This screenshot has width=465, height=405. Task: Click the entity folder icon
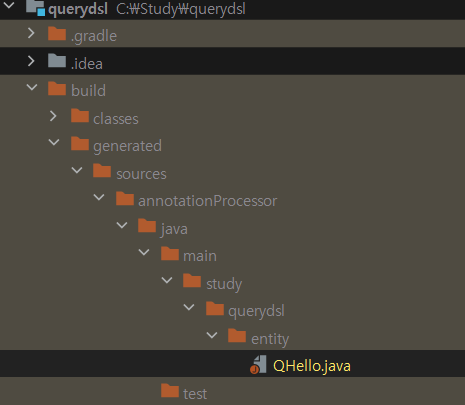[237, 336]
